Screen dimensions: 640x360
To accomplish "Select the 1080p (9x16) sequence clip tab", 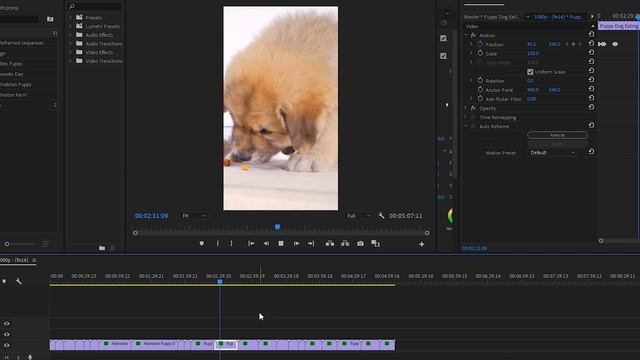I will point(558,17).
